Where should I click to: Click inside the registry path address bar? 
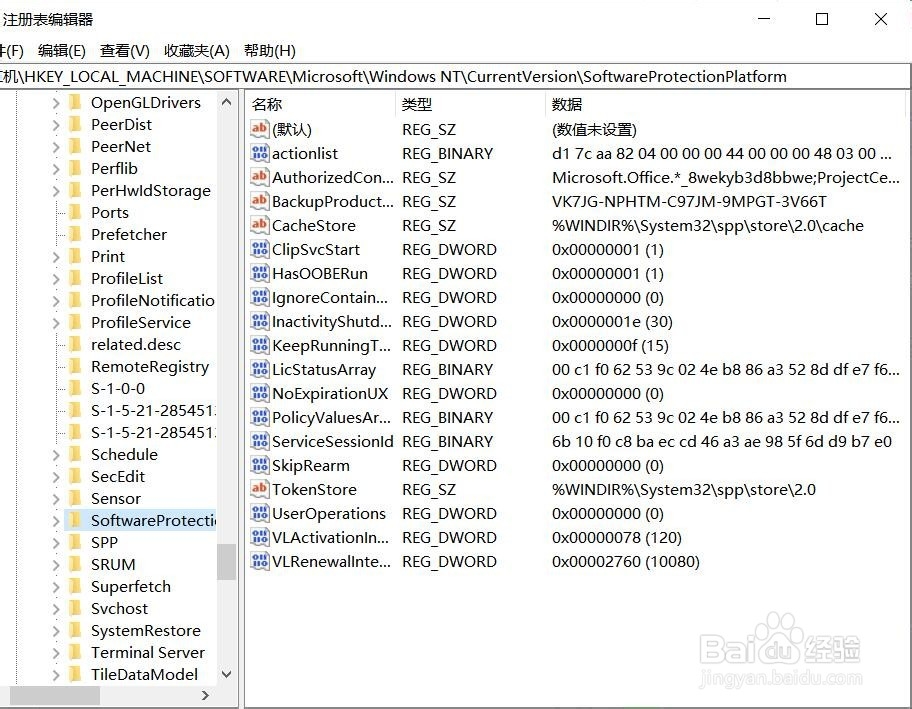coord(450,76)
